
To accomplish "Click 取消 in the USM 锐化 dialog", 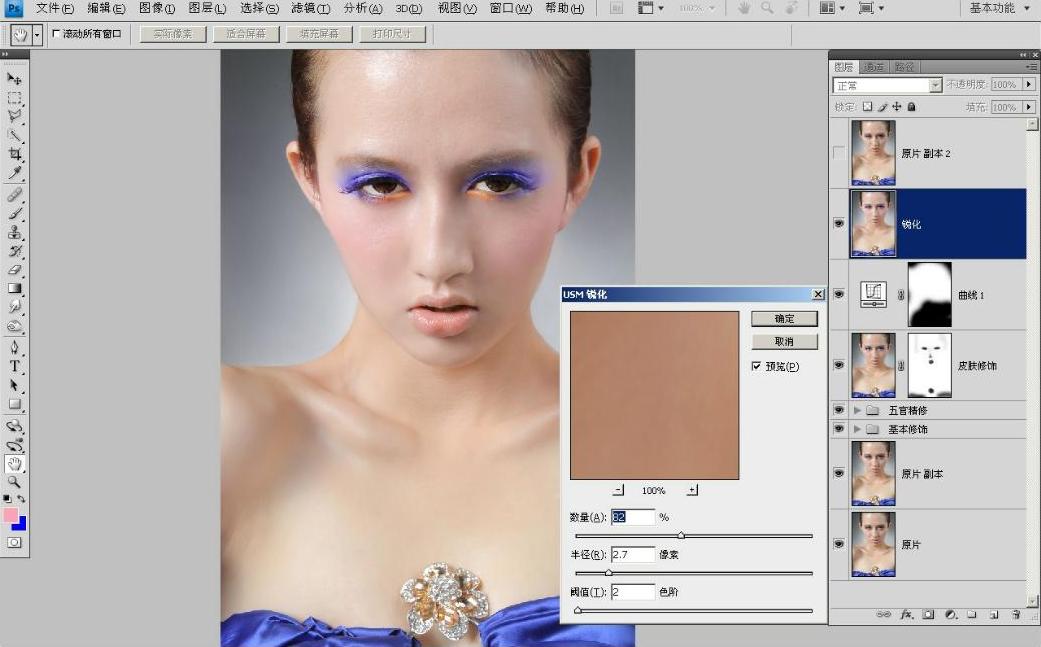I will pos(784,341).
